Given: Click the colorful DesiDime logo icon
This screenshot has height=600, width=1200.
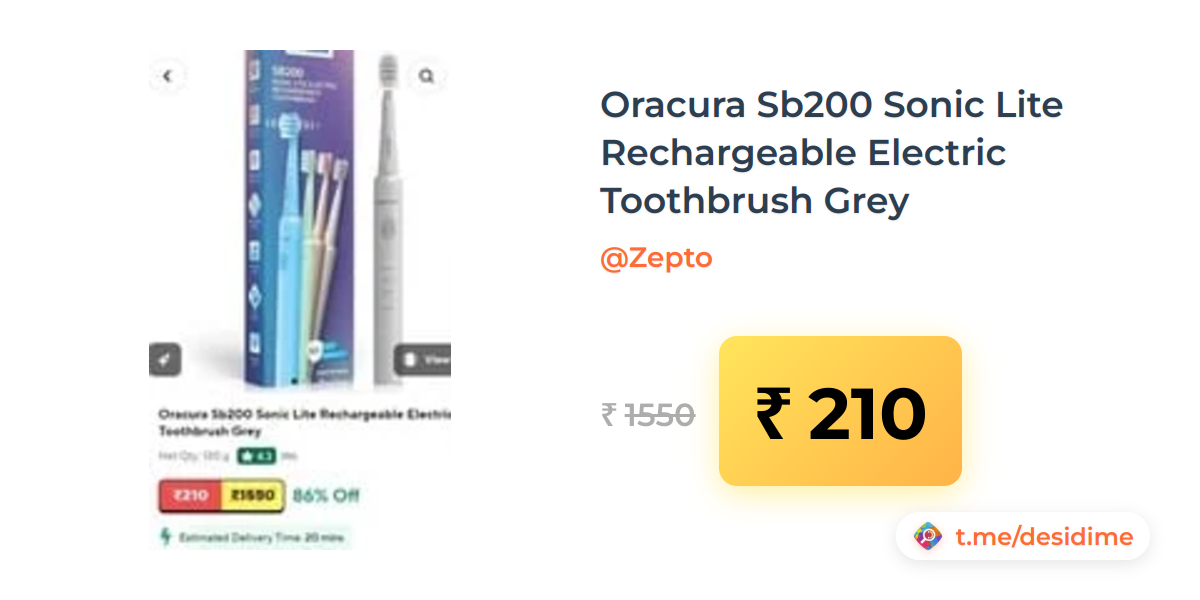Looking at the screenshot, I should click(x=928, y=537).
